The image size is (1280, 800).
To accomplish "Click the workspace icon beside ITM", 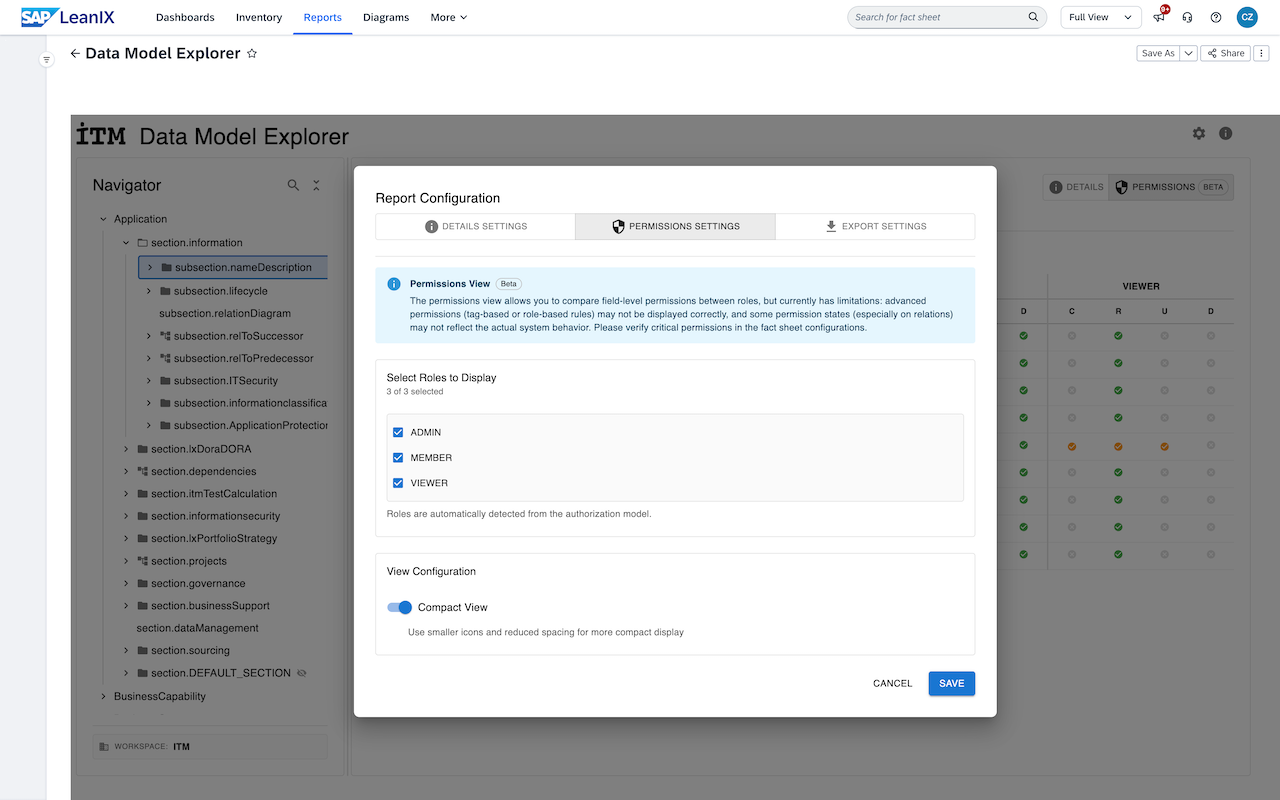I will pos(104,747).
